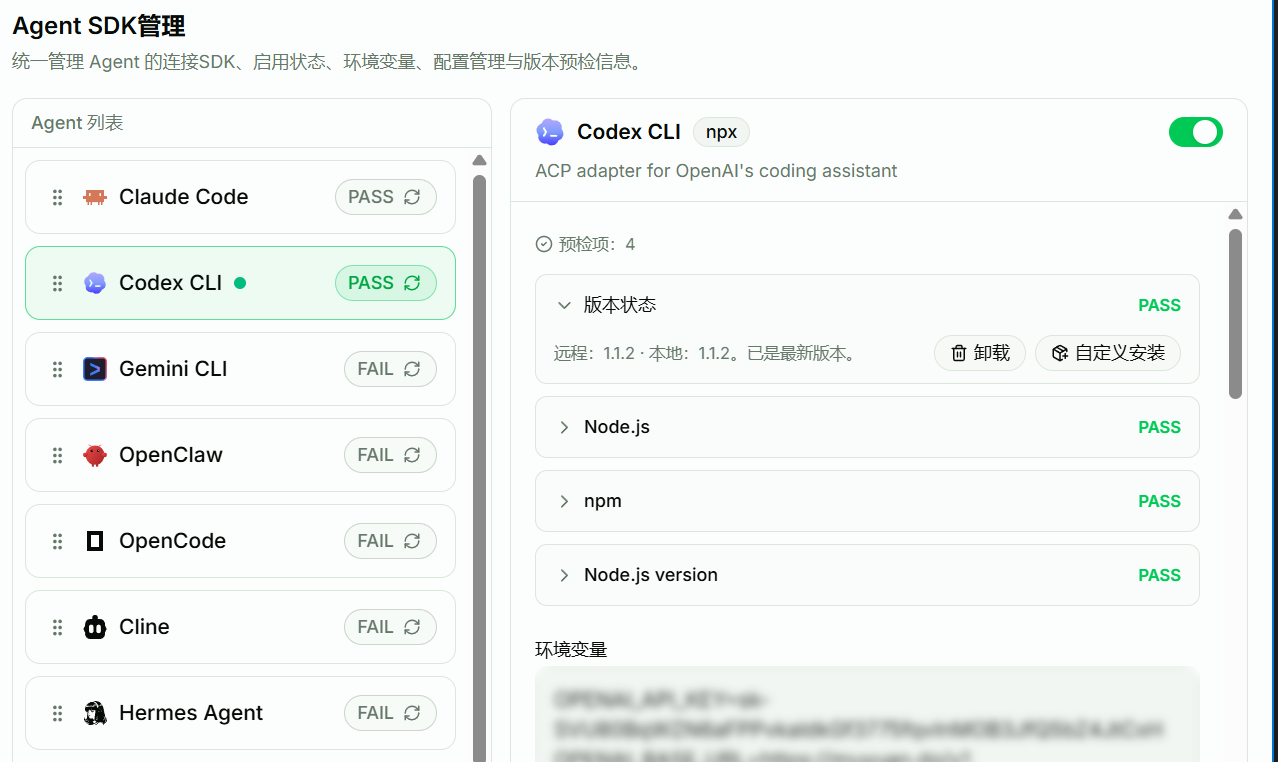Select Claude Code in the agent list

[x=240, y=197]
